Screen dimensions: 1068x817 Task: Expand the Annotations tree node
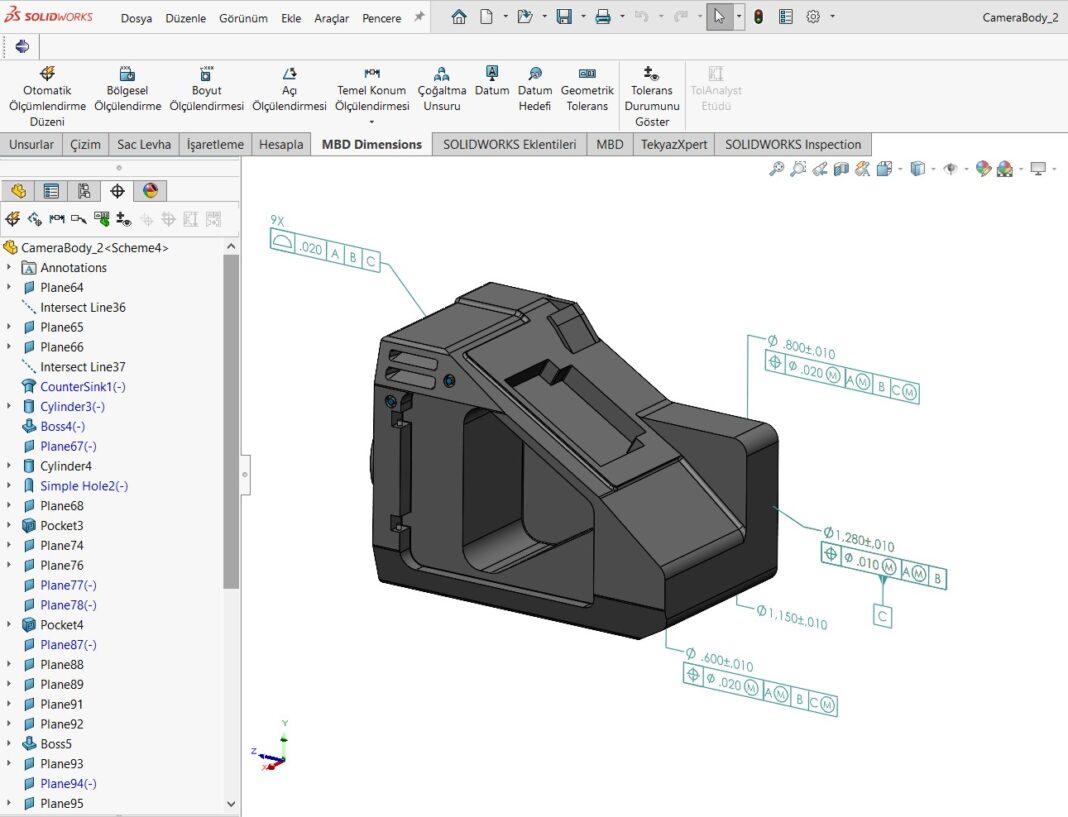click(10, 267)
